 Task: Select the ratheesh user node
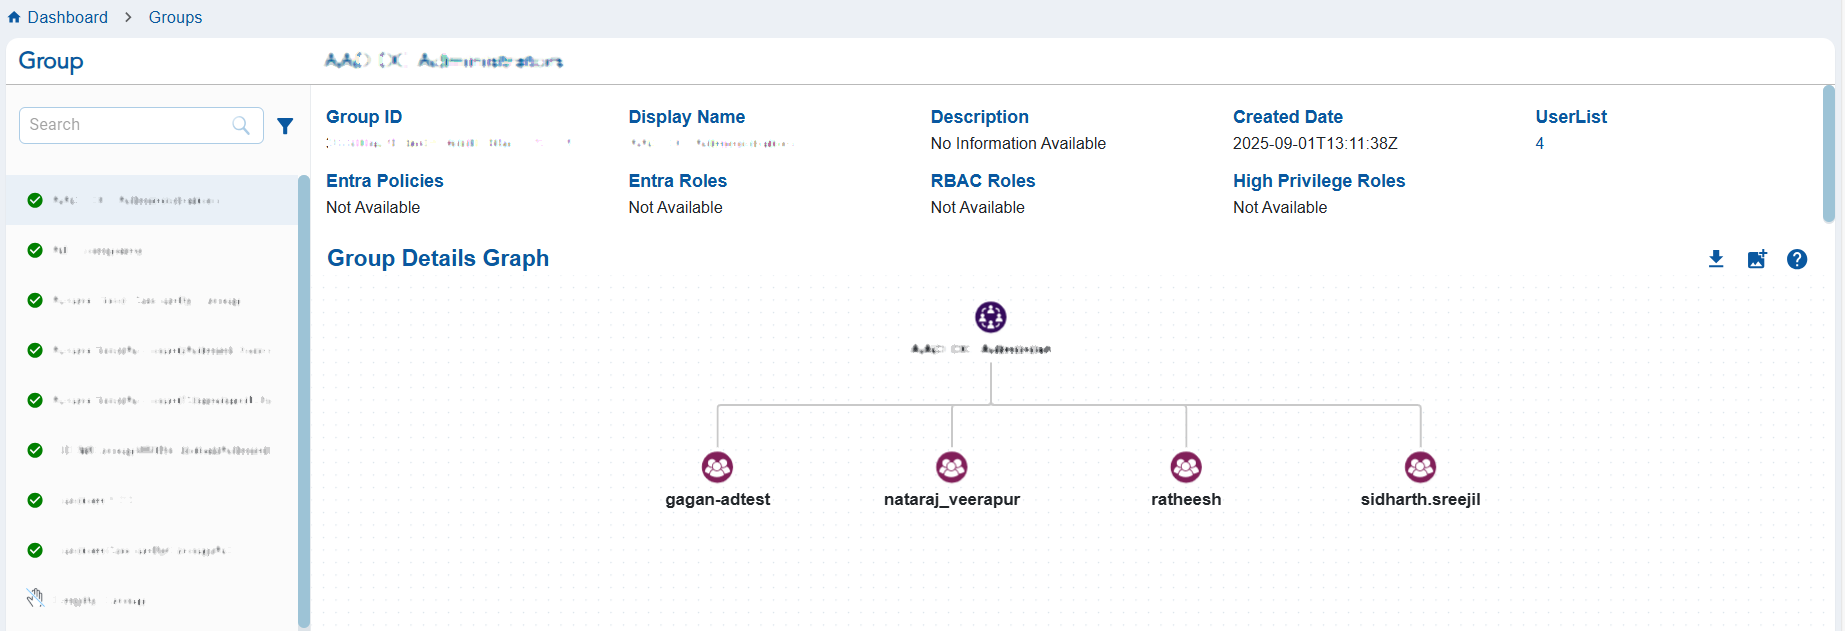click(1186, 467)
